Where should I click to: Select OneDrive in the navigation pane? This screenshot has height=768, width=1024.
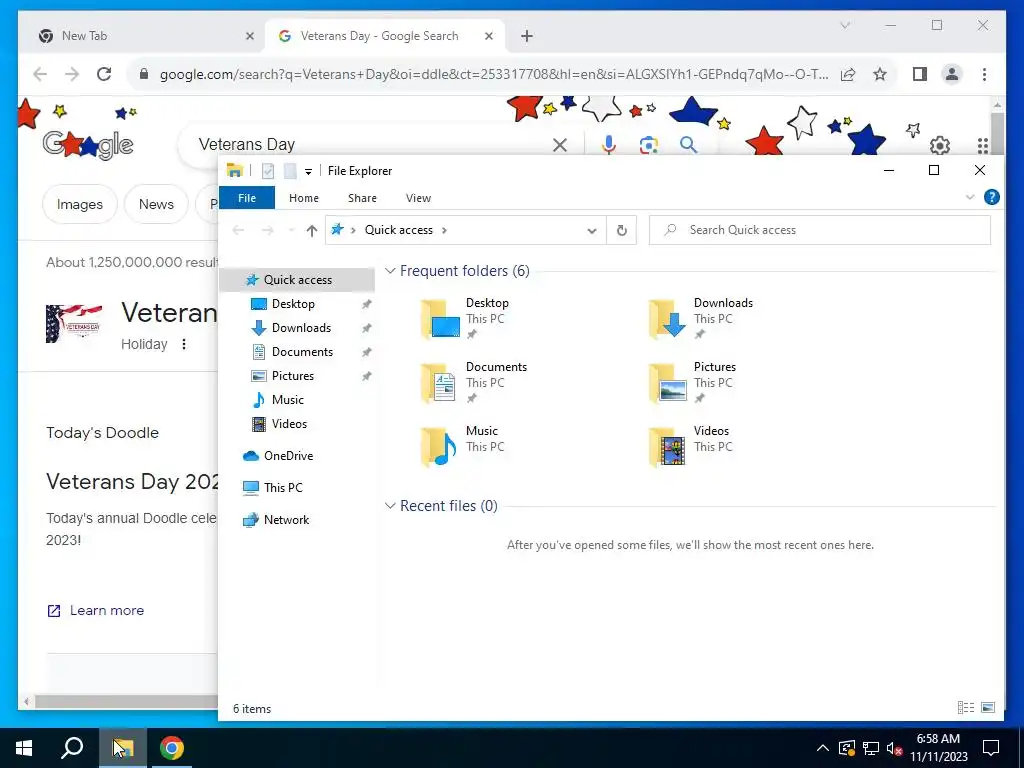coord(288,456)
